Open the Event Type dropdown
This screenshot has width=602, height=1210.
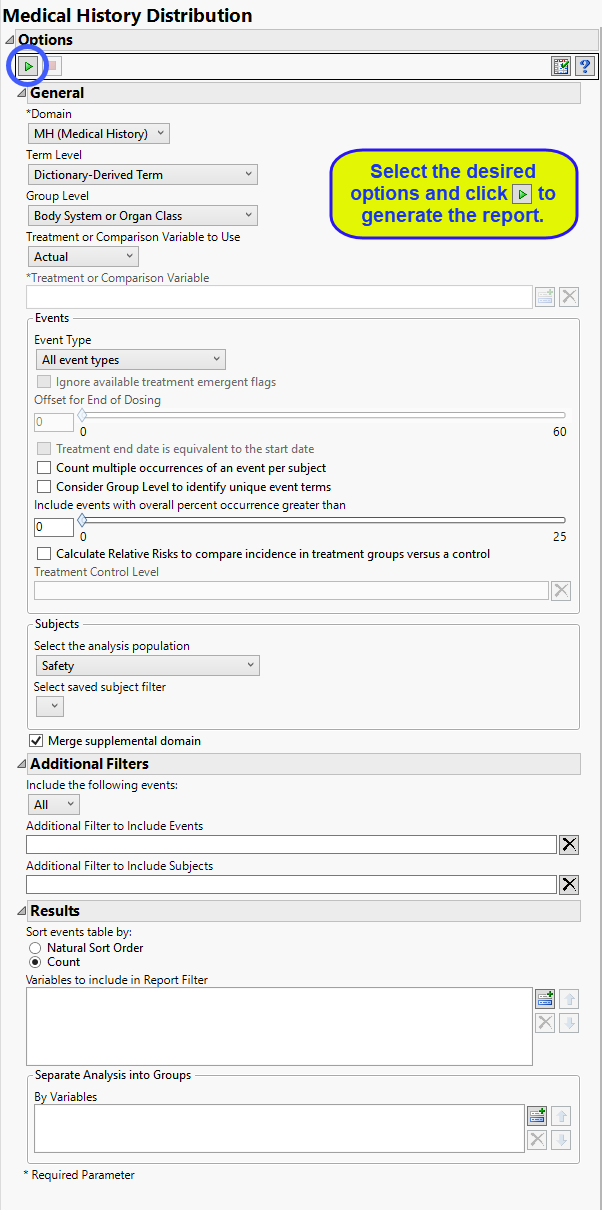[x=130, y=360]
